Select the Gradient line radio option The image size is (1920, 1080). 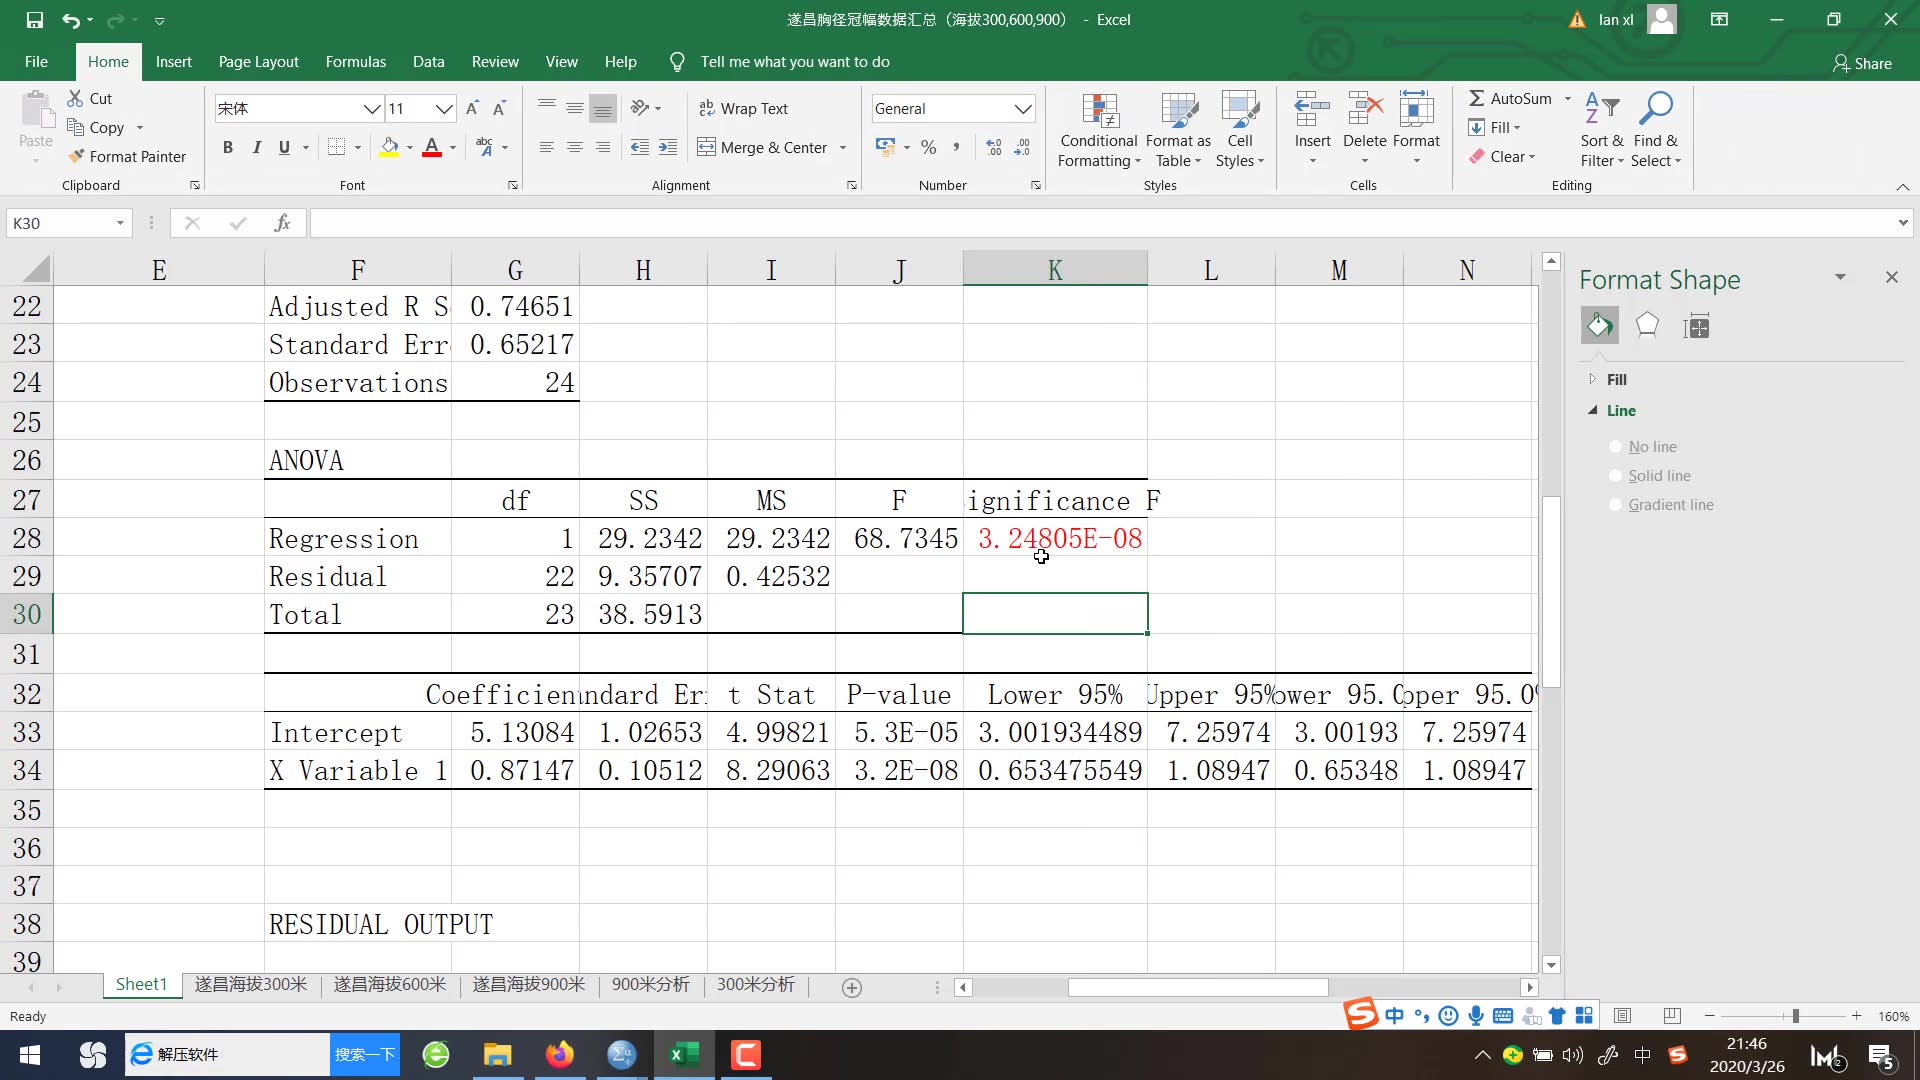coord(1615,505)
